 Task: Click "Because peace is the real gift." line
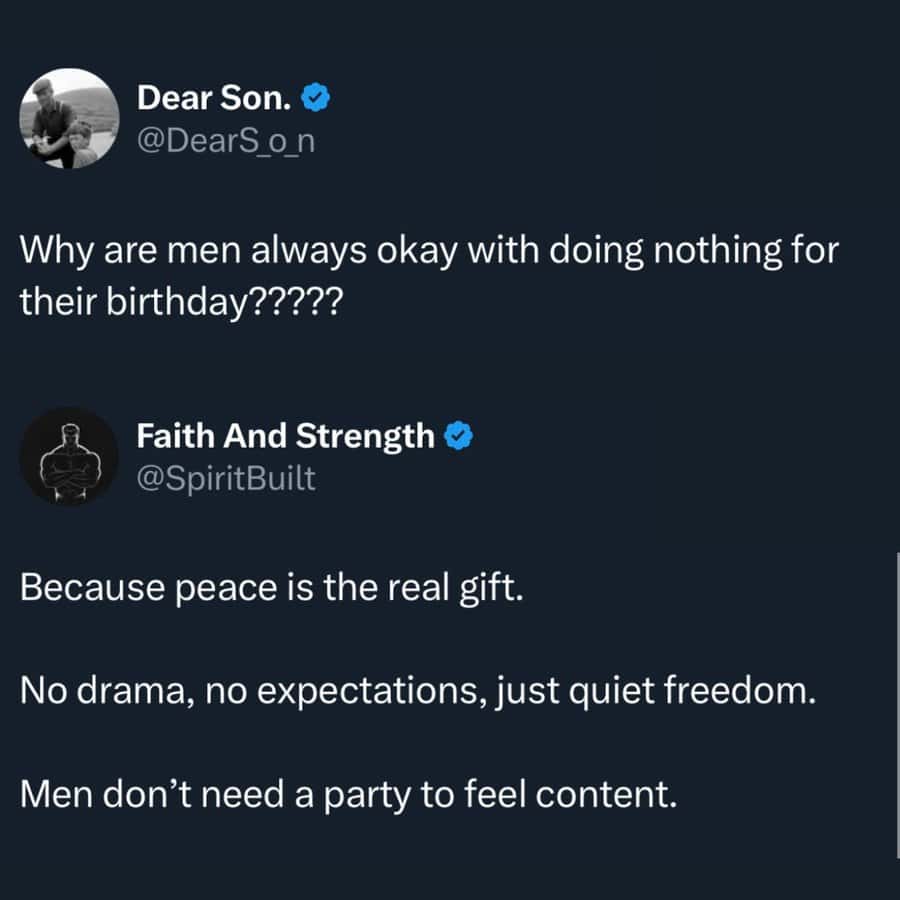coord(272,587)
